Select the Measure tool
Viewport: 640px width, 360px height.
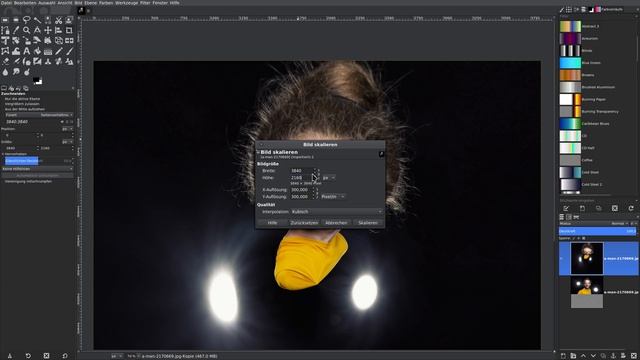pos(37,30)
